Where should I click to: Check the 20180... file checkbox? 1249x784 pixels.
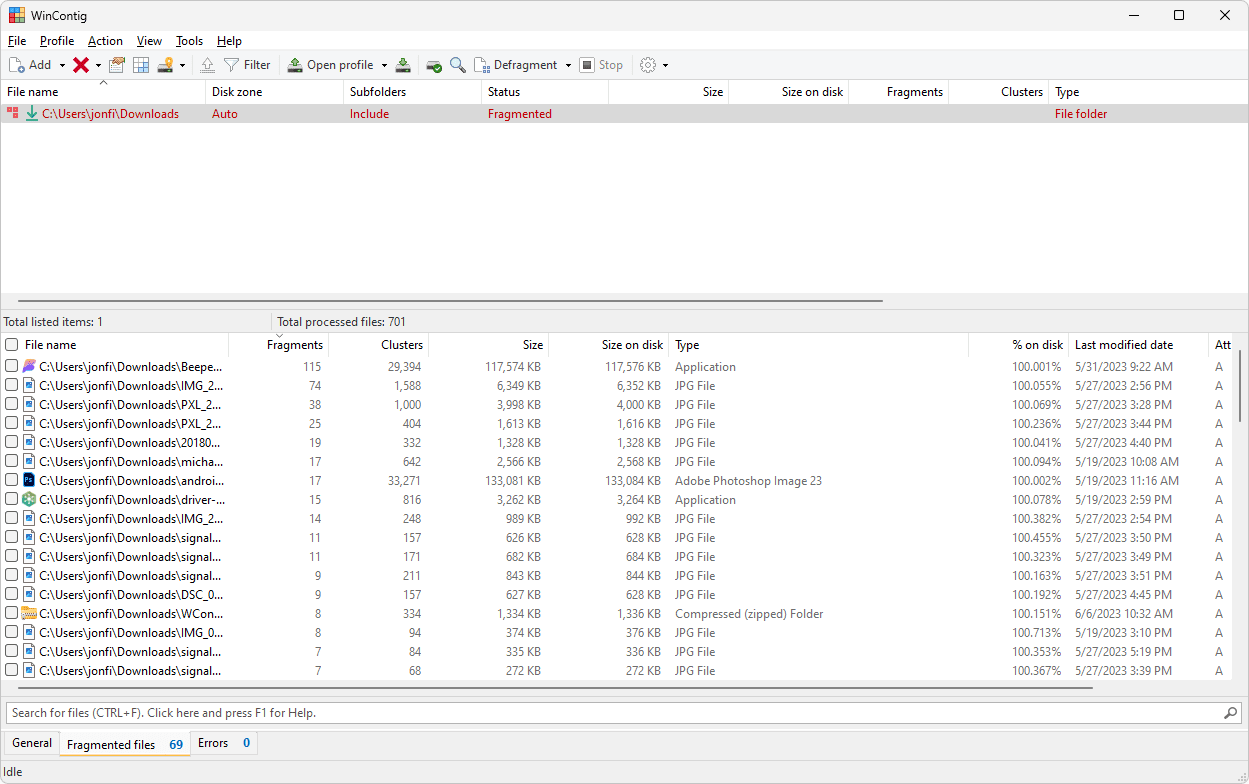(12, 443)
